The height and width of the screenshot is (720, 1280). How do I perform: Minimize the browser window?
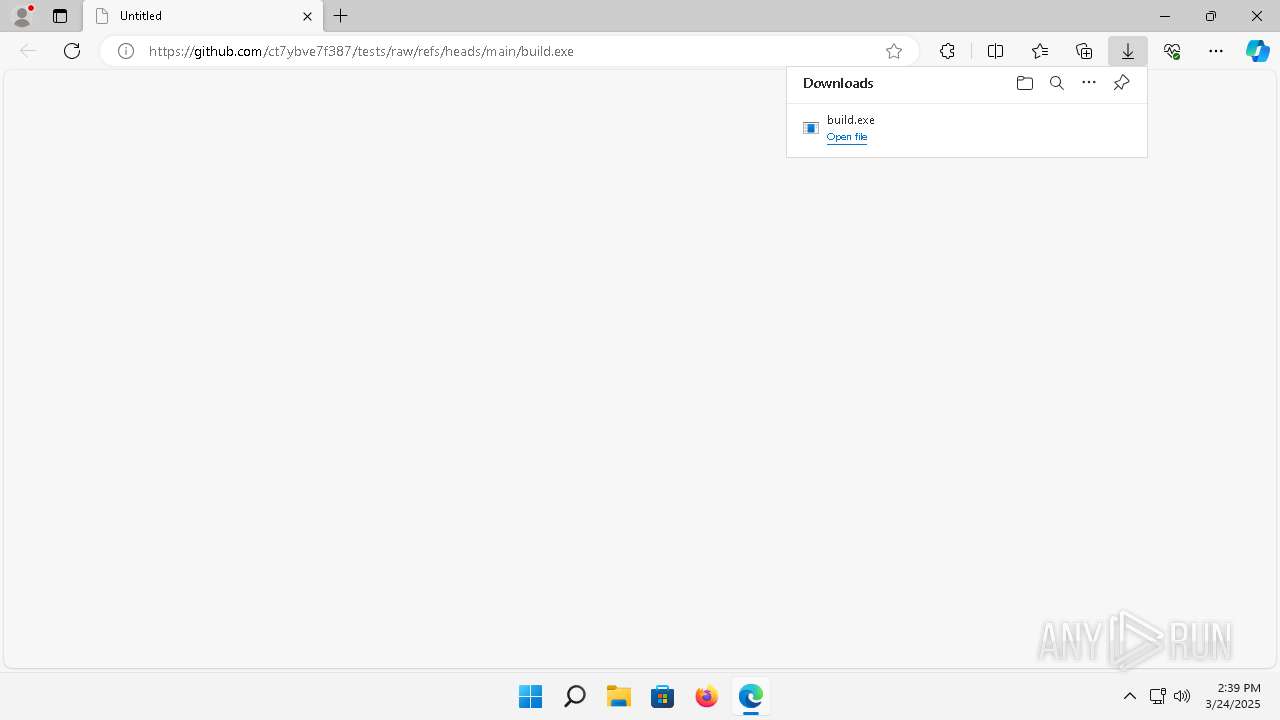click(1165, 16)
